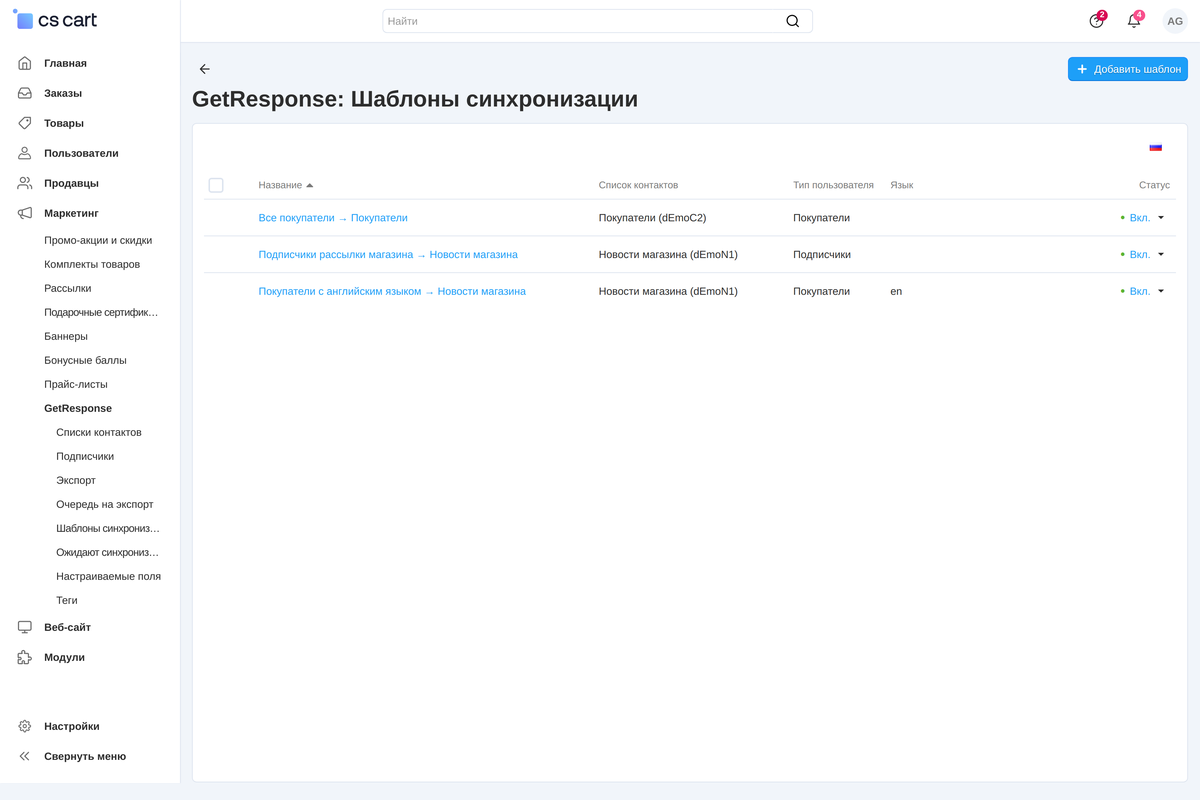
Task: Click the inbox icon beside Заказы
Action: coord(25,93)
